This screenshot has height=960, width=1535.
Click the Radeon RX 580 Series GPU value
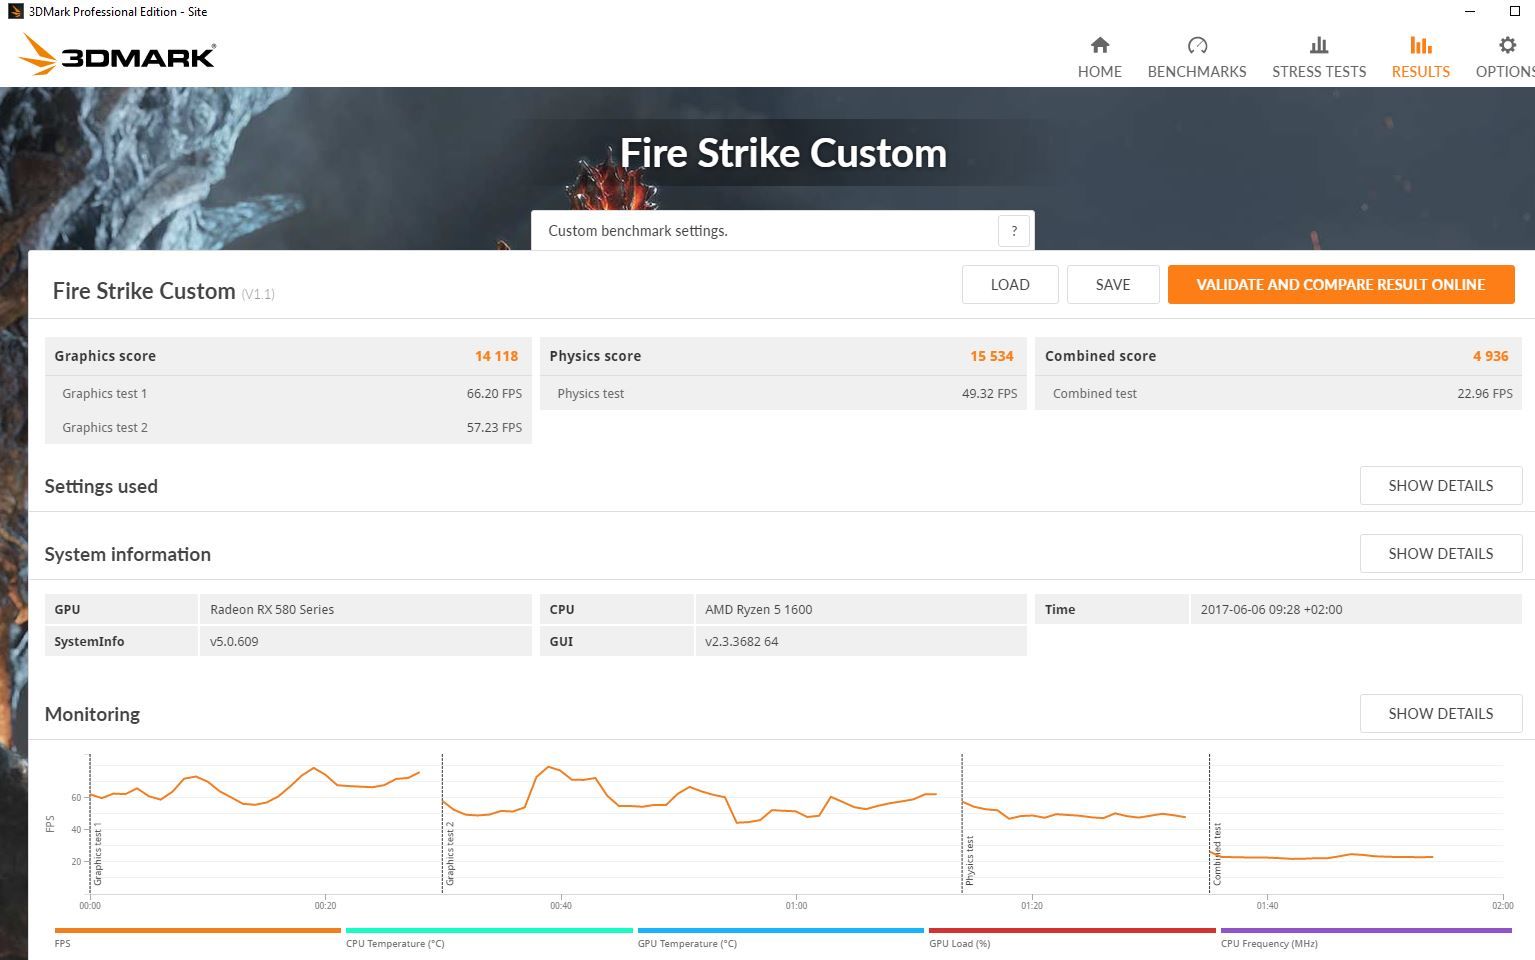coord(272,610)
